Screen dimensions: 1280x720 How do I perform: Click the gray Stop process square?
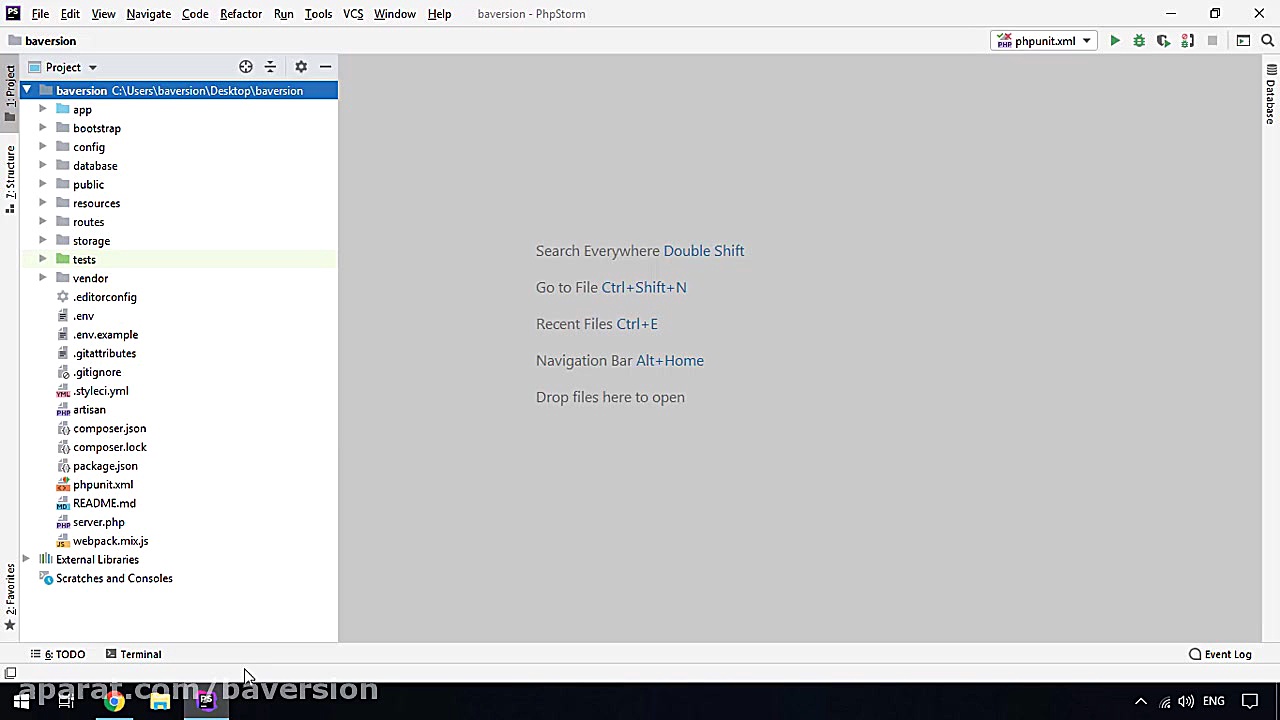[1212, 41]
